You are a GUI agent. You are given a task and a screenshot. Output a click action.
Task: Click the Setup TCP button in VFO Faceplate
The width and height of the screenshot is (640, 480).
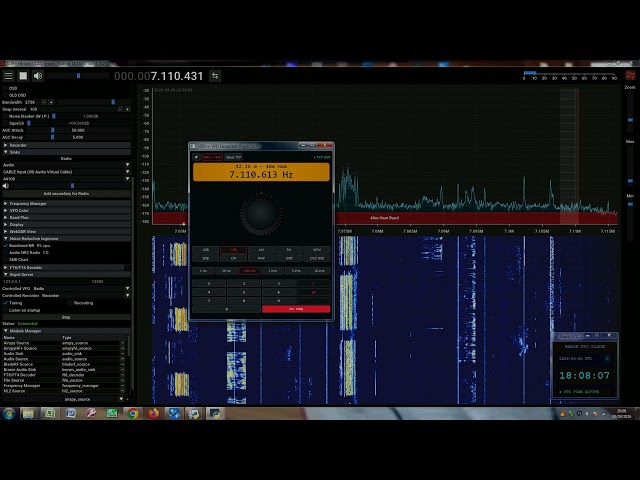(233, 157)
